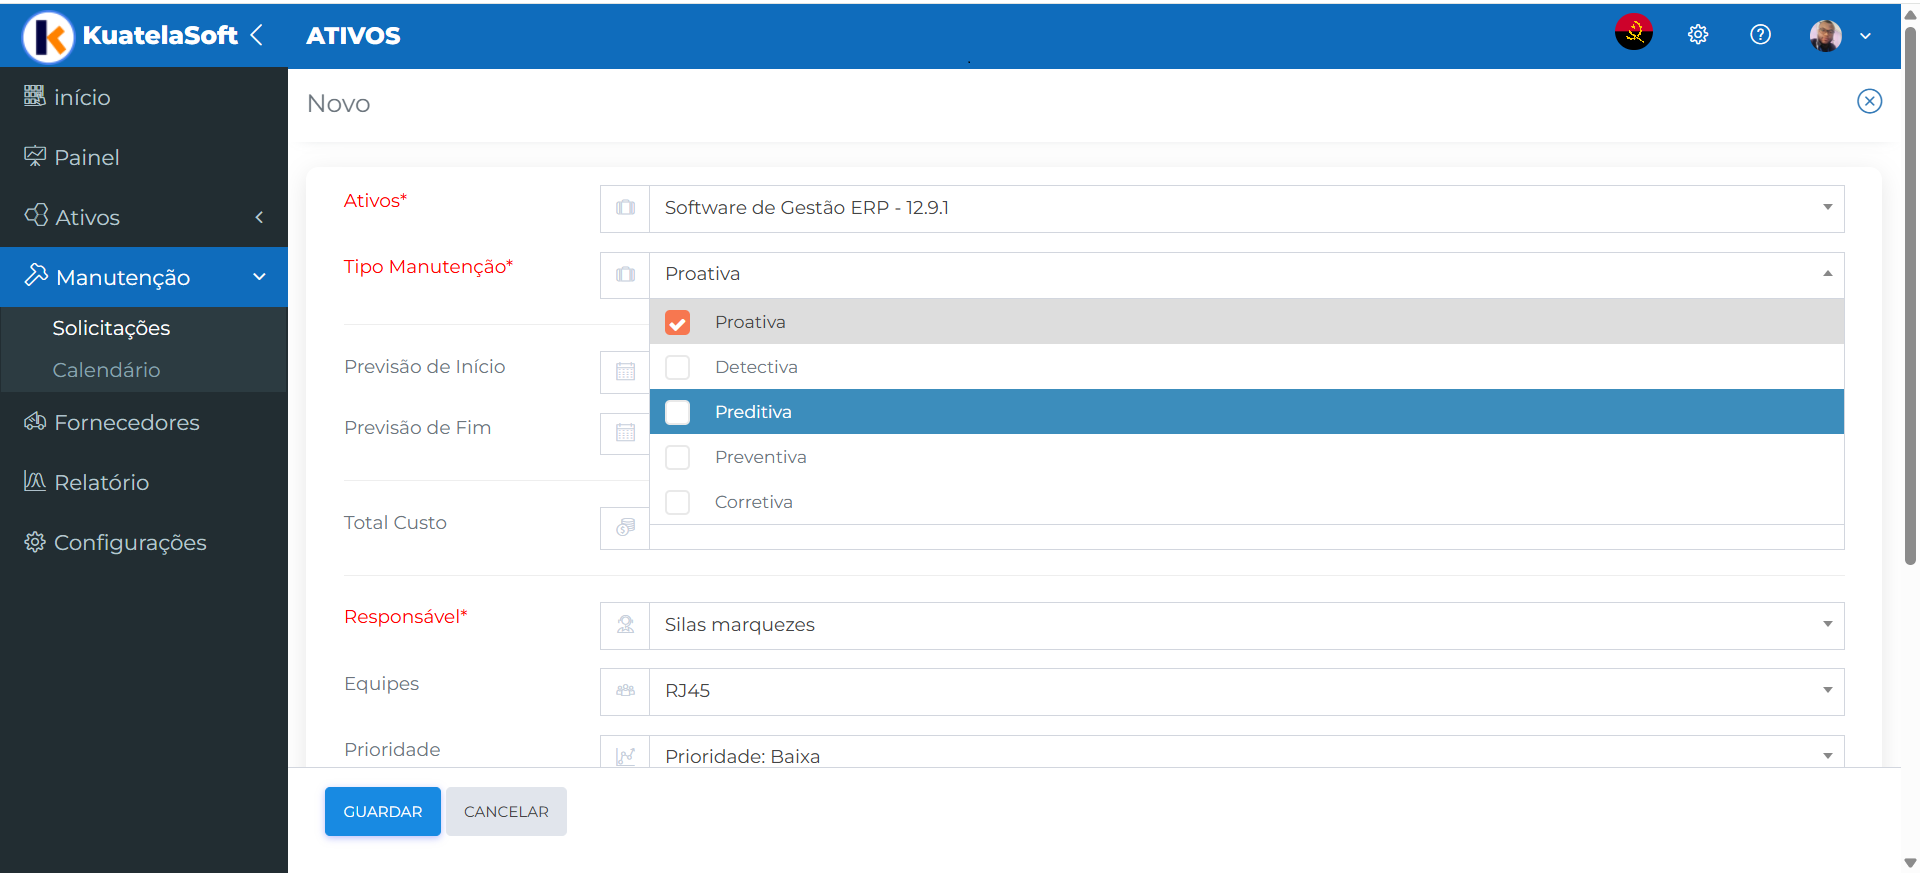Click the CANCELAR button
The image size is (1920, 873).
point(506,811)
